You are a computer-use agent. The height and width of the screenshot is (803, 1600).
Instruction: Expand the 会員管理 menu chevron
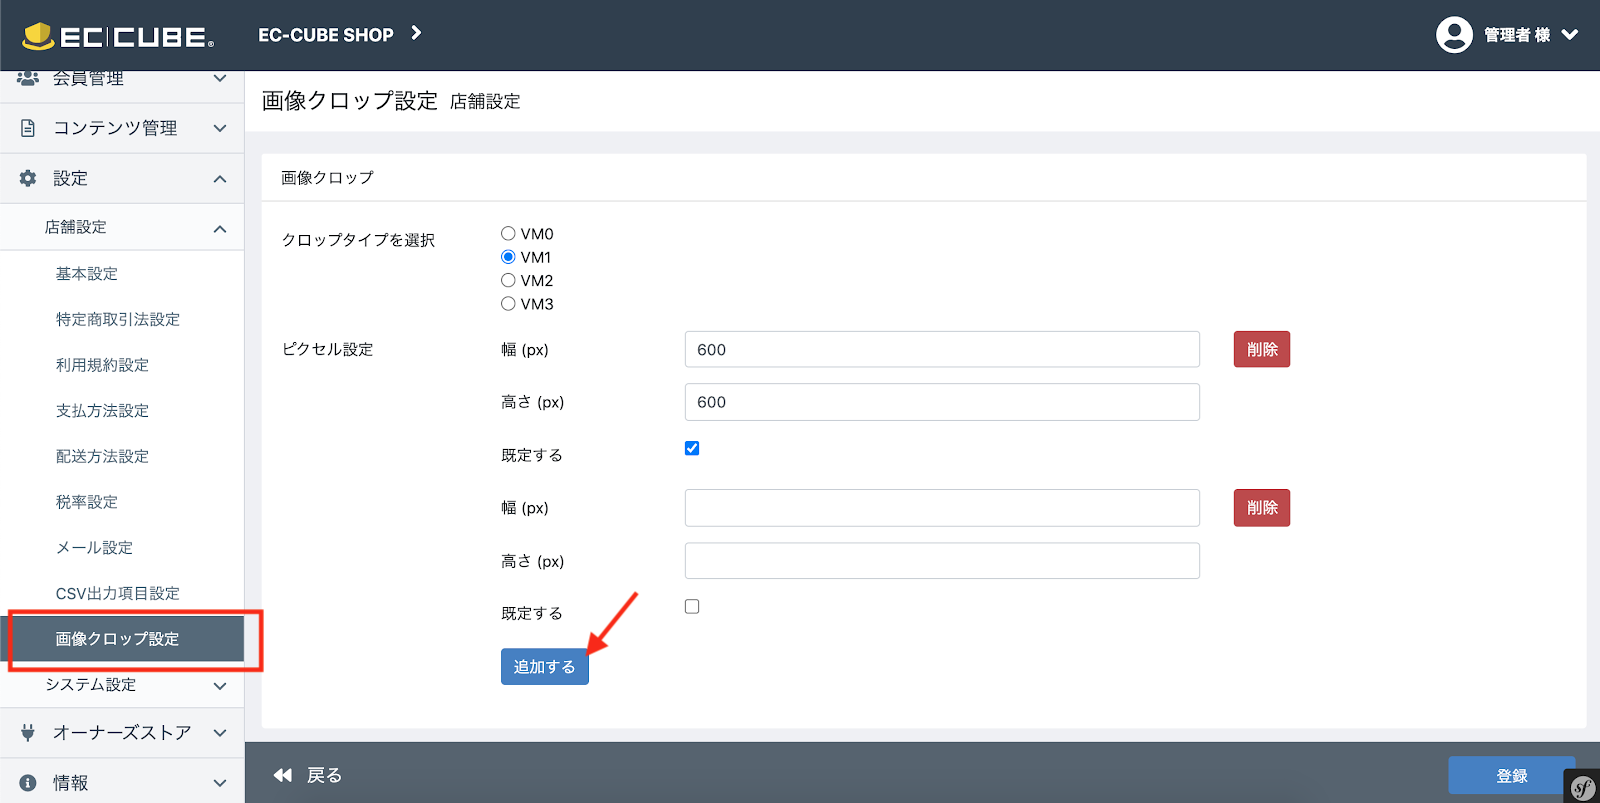[220, 78]
